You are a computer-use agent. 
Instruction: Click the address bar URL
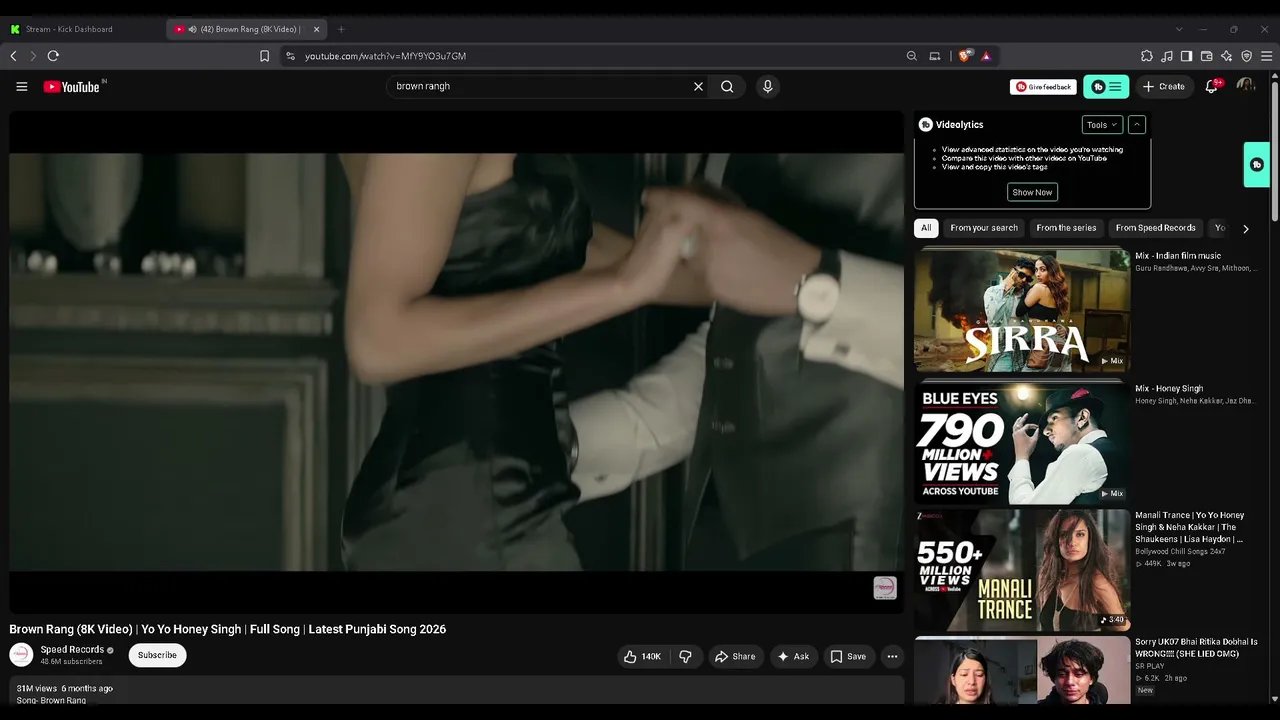tap(386, 56)
